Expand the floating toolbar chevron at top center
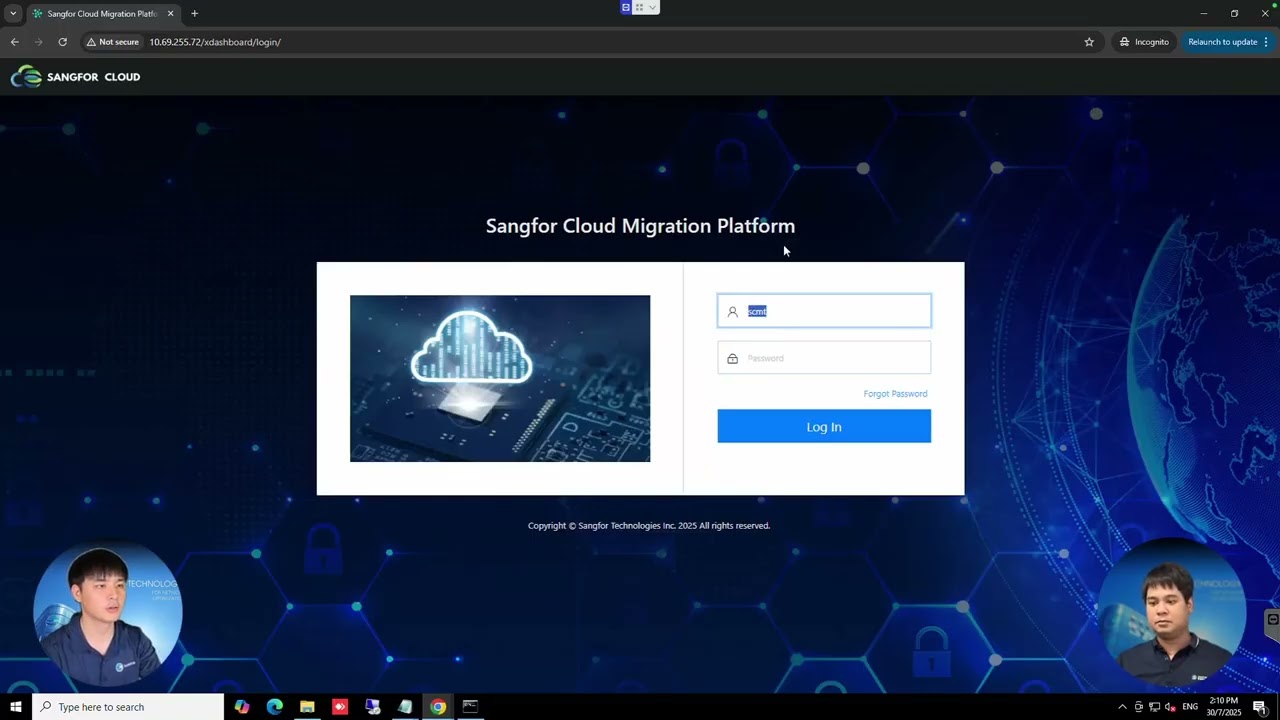This screenshot has height=720, width=1280. coord(652,7)
